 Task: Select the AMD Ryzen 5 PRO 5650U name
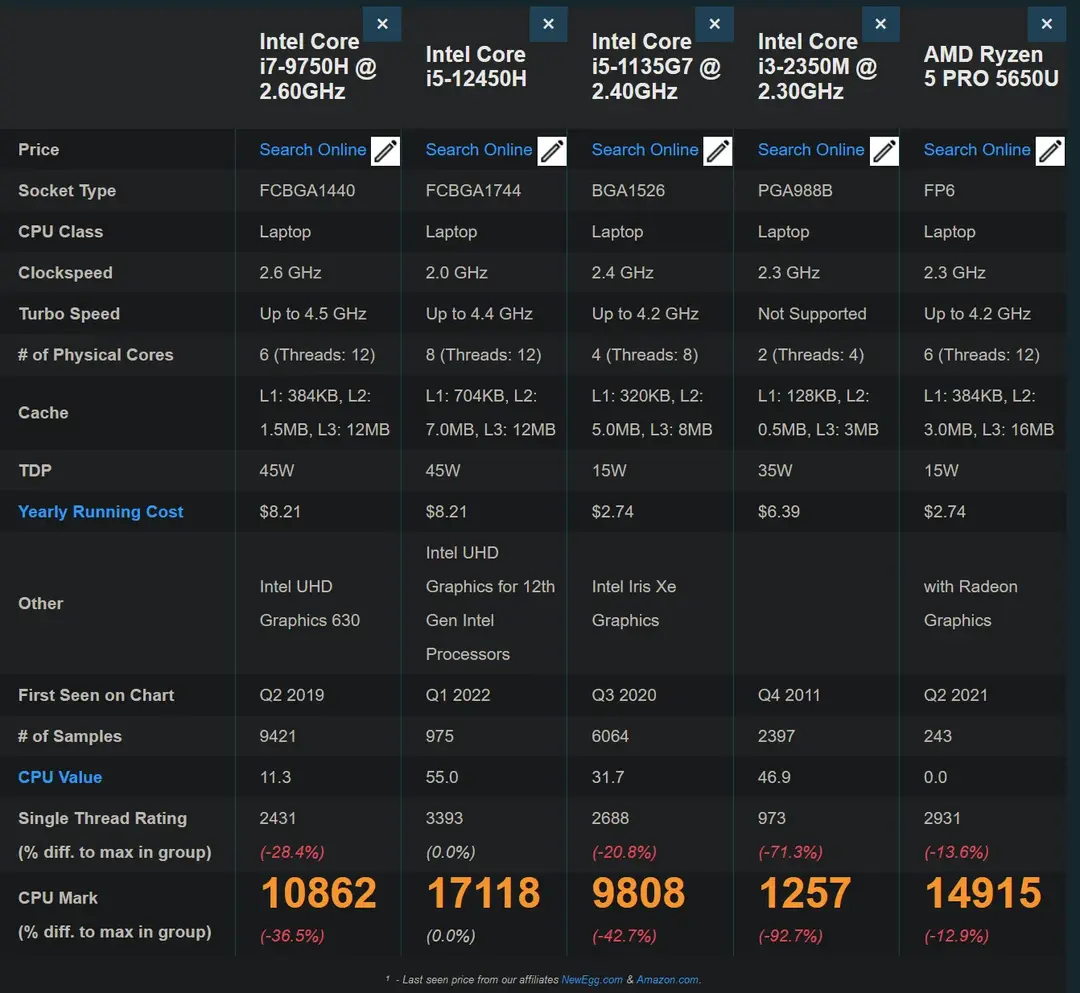click(991, 67)
